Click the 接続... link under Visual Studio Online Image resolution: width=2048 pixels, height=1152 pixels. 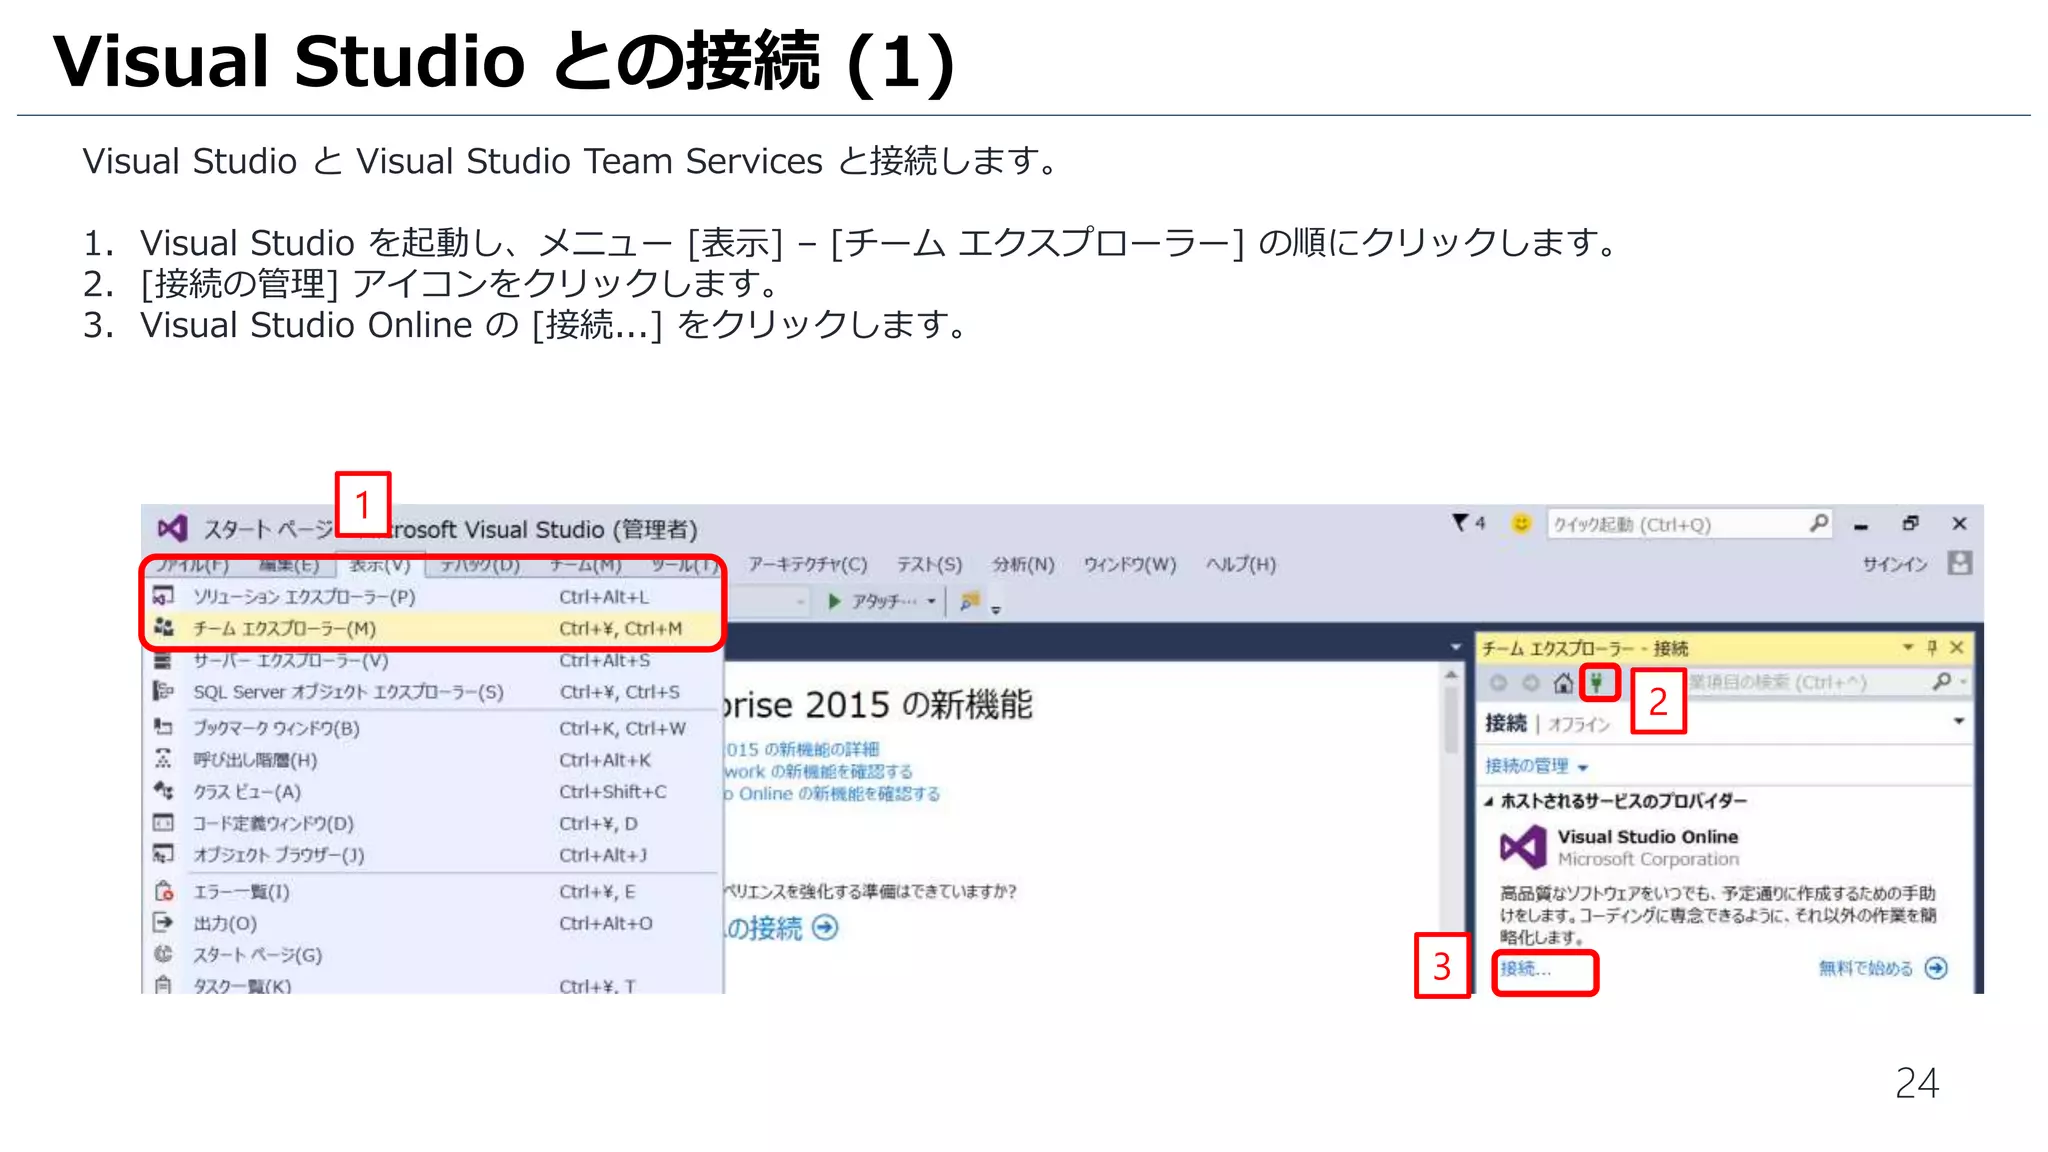1526,968
